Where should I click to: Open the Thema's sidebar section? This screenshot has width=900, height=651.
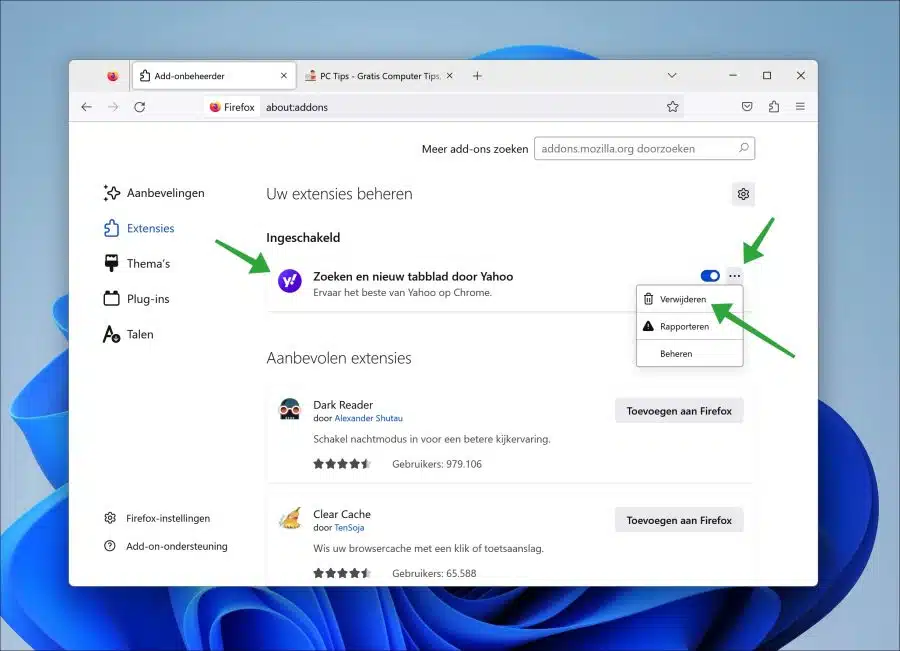[x=137, y=264]
